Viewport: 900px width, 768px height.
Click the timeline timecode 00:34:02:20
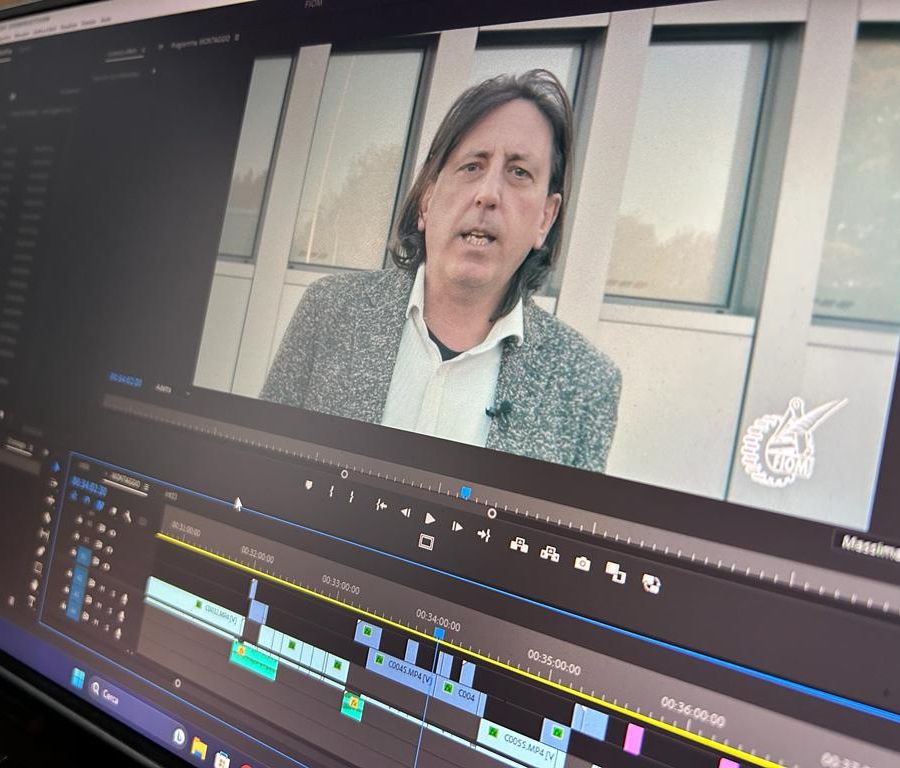pyautogui.click(x=90, y=487)
